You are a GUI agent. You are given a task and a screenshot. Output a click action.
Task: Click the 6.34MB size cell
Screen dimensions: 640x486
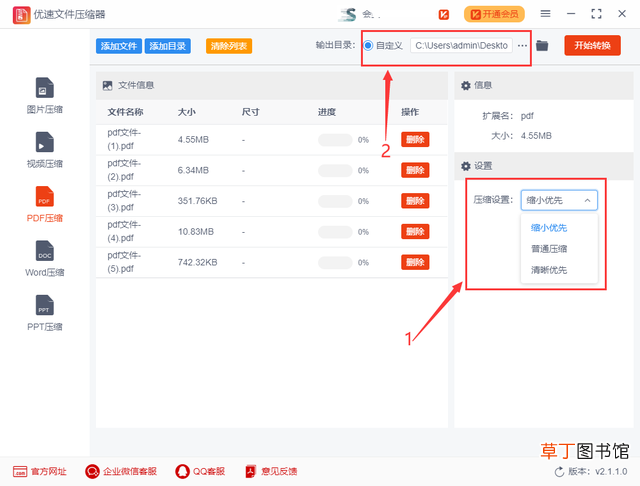(193, 170)
